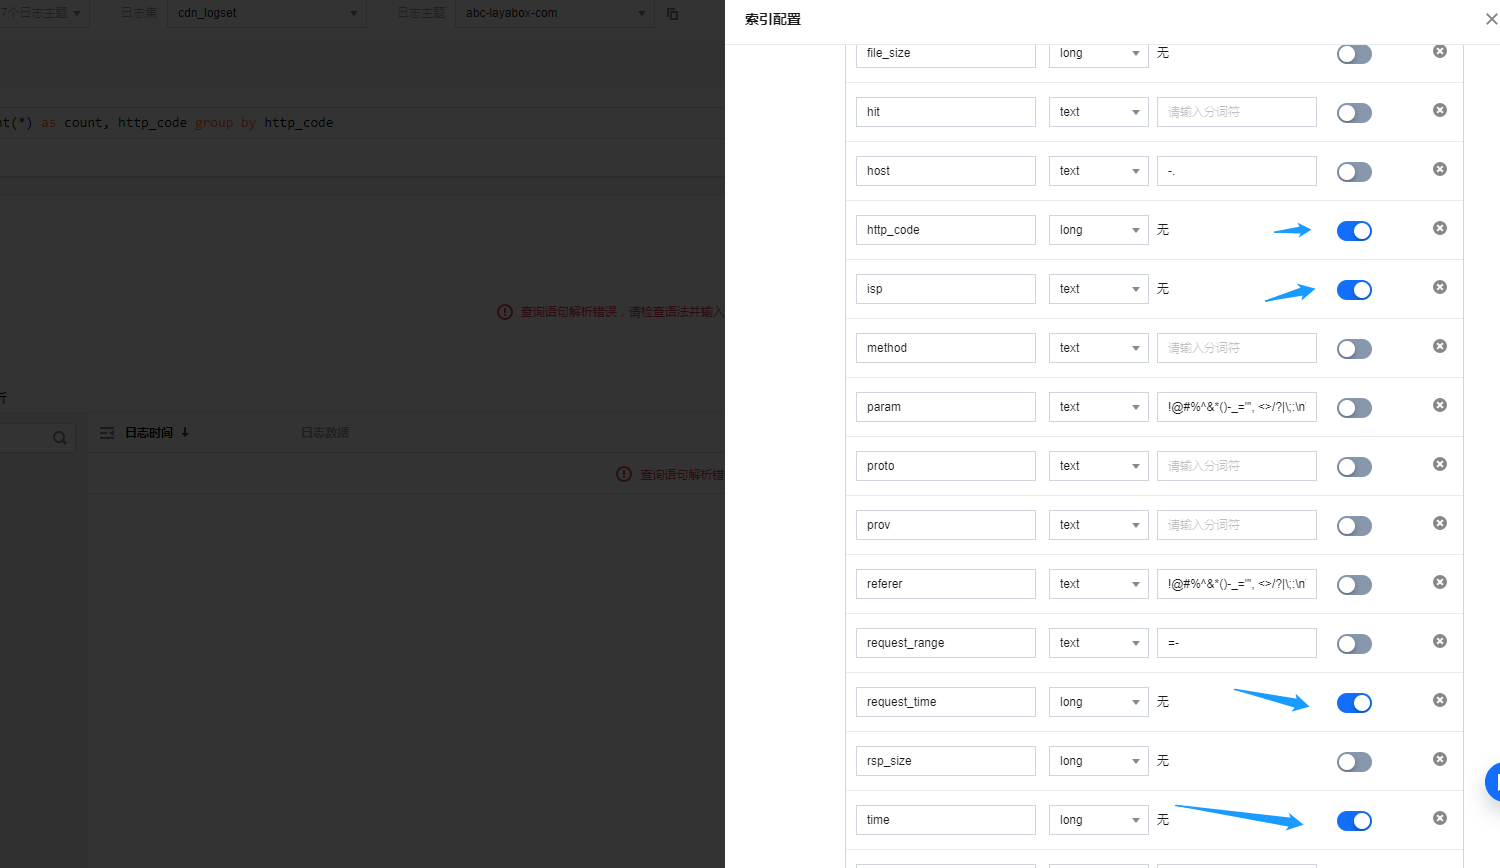
Task: Open type dropdown for param field
Action: pyautogui.click(x=1098, y=407)
